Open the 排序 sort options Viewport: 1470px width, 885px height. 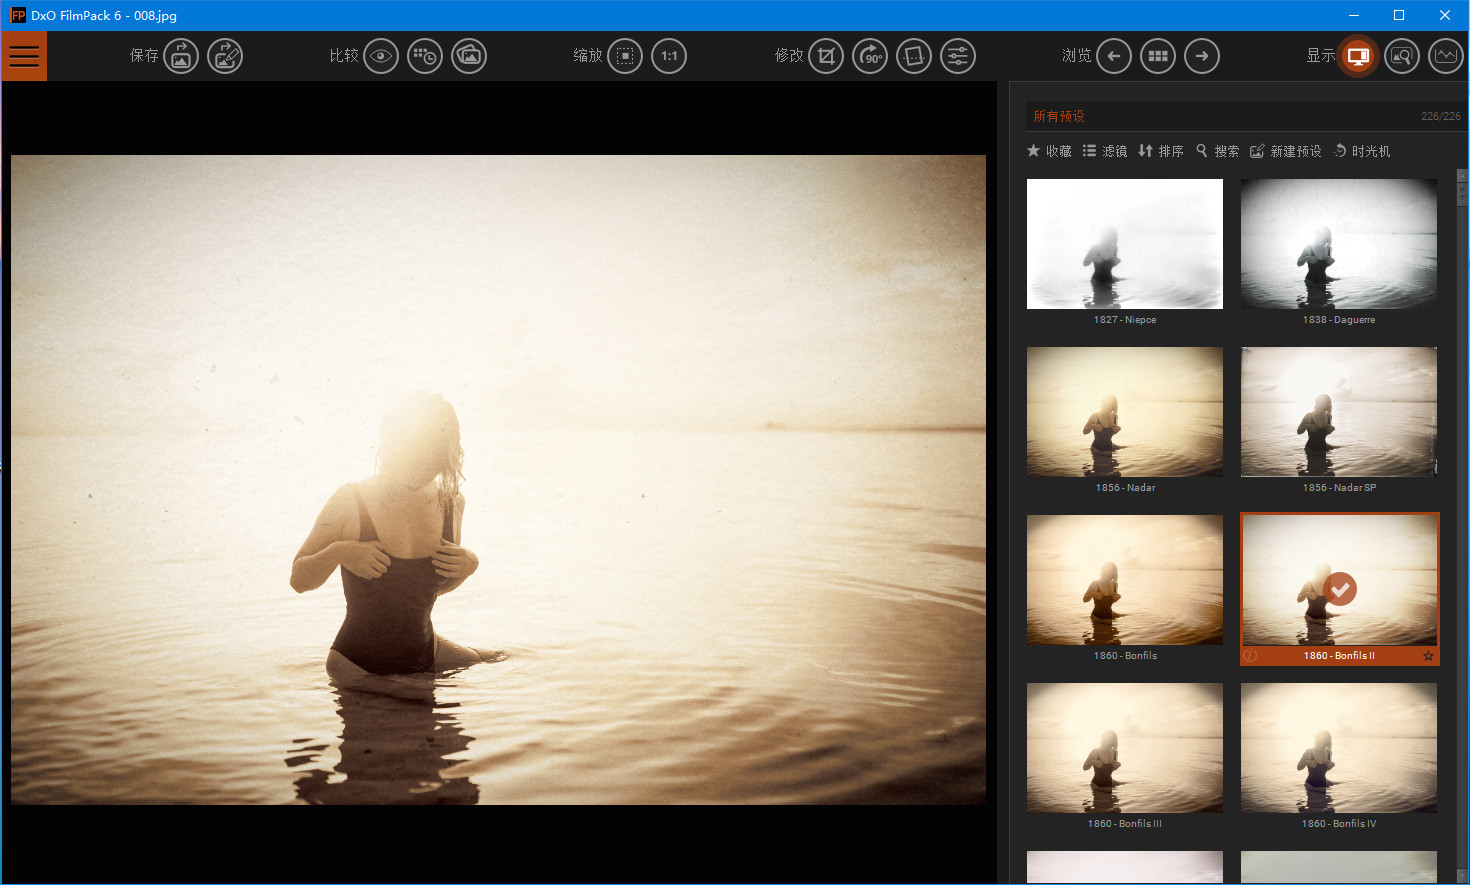tap(1160, 150)
